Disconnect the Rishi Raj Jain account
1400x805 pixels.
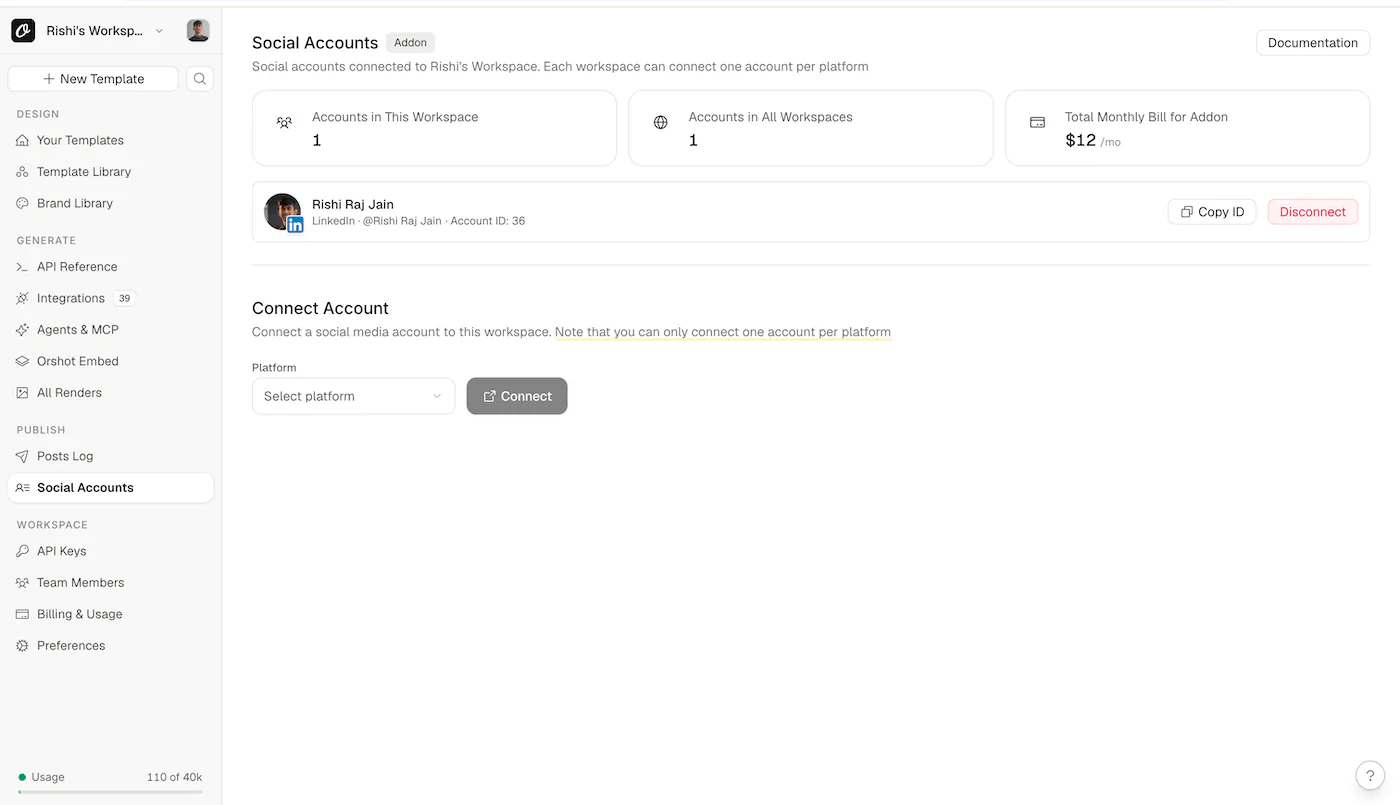(x=1313, y=212)
